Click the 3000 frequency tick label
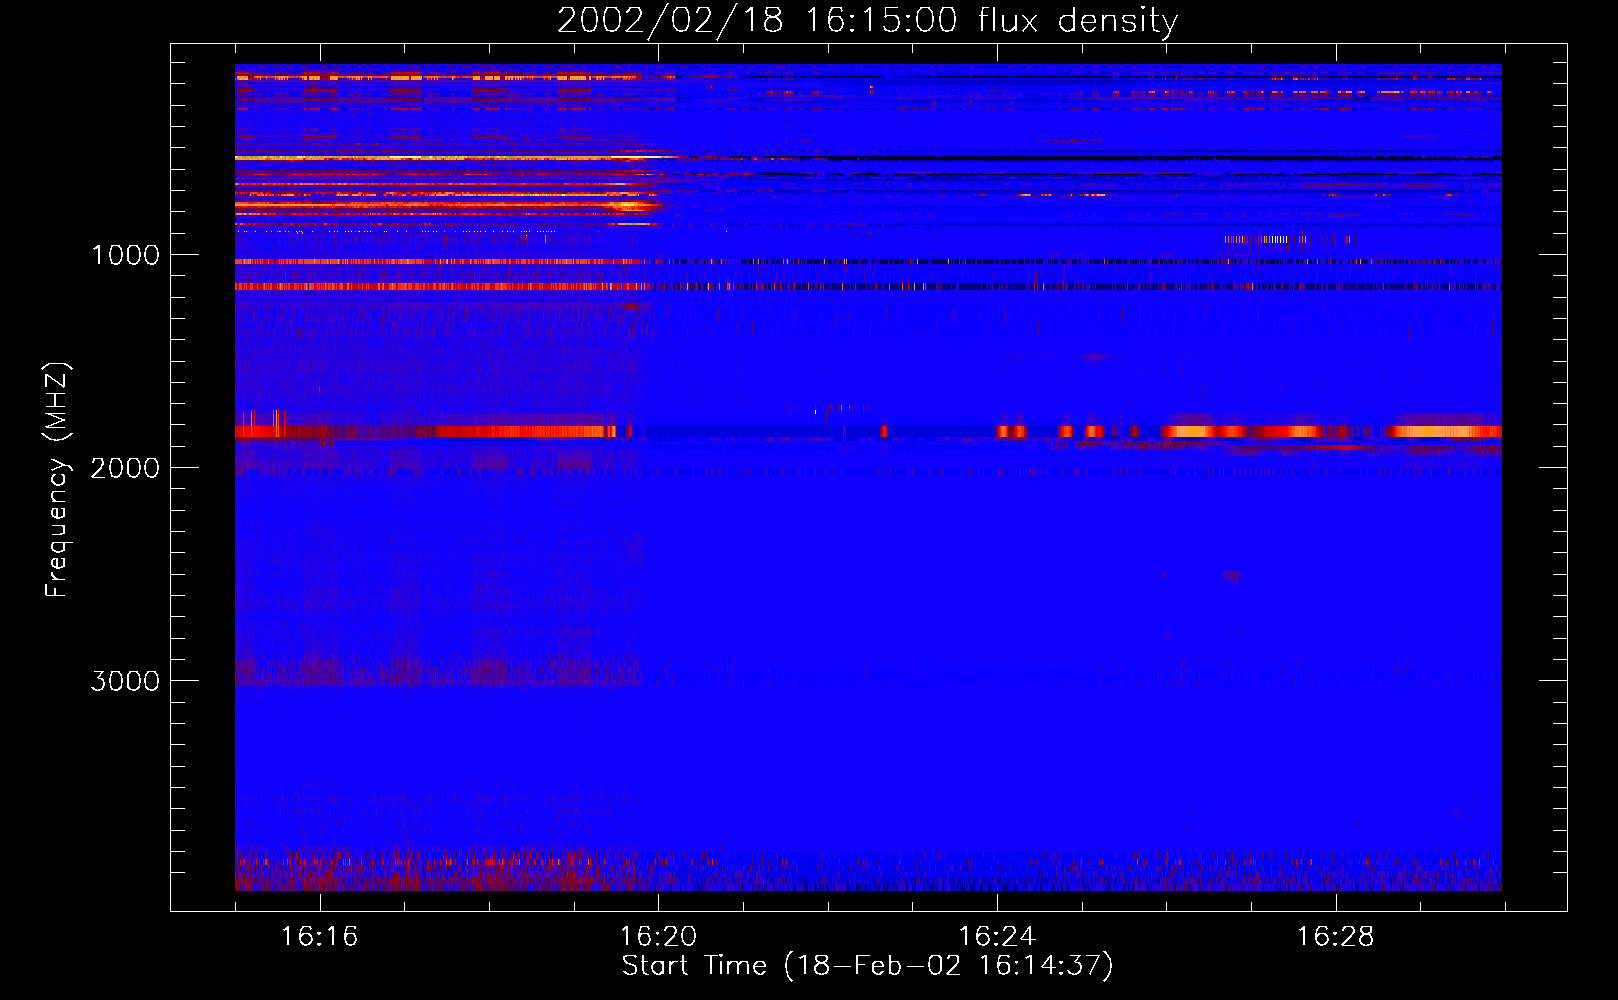Image resolution: width=1618 pixels, height=1000 pixels. coord(125,681)
